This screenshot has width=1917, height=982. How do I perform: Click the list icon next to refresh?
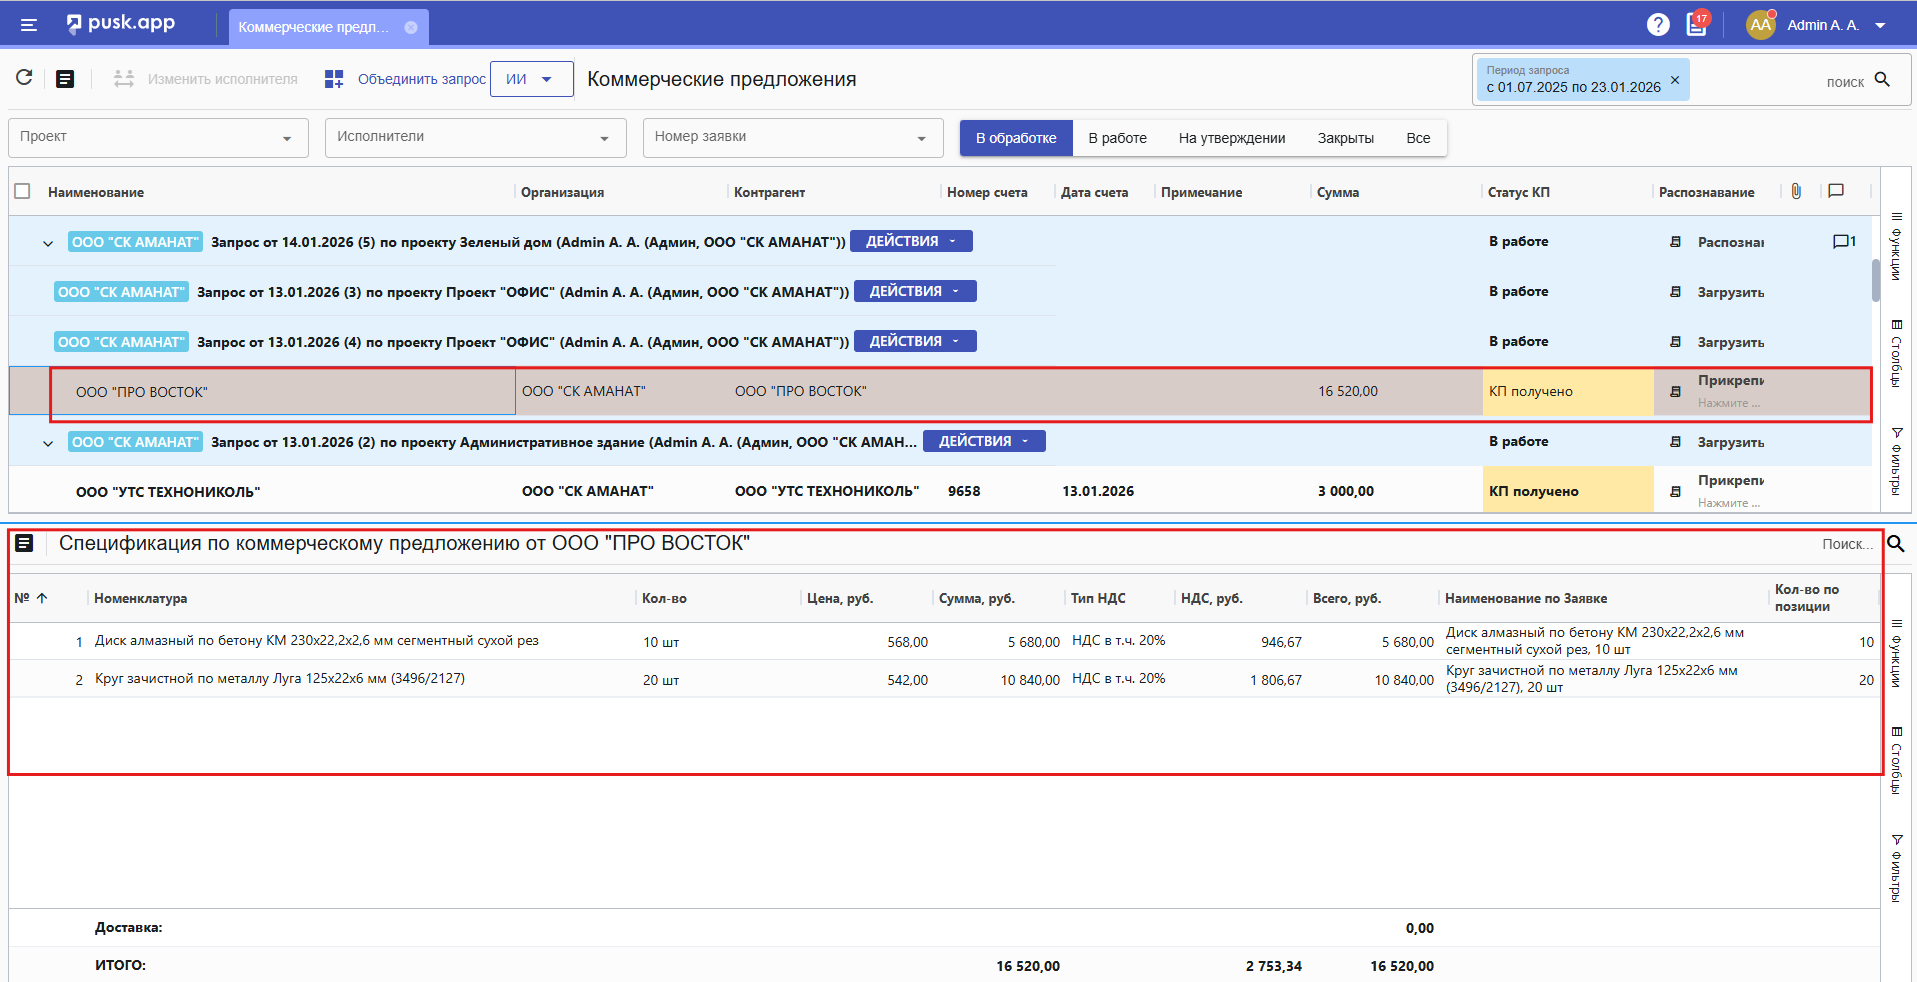pos(65,79)
